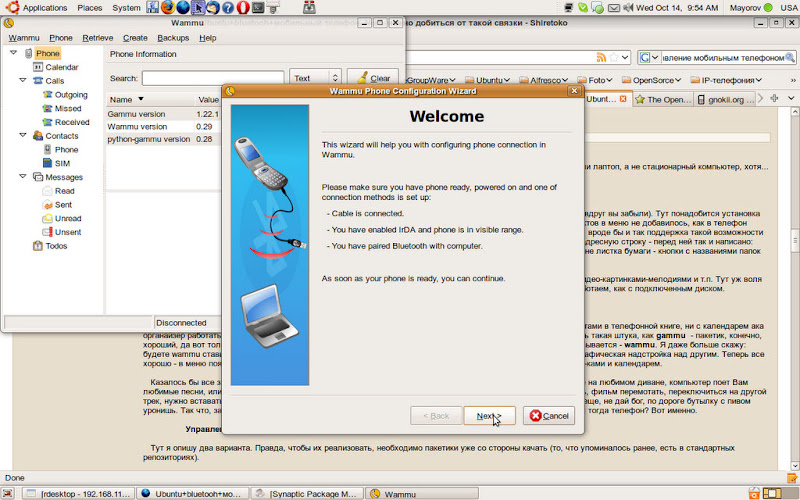The width and height of the screenshot is (800, 500).
Task: Click the mail envelope tray icon
Action: point(614,8)
